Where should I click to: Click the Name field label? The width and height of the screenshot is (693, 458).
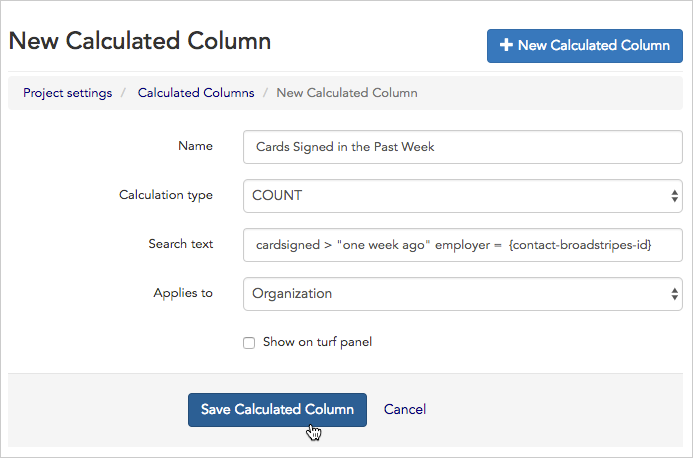[195, 146]
